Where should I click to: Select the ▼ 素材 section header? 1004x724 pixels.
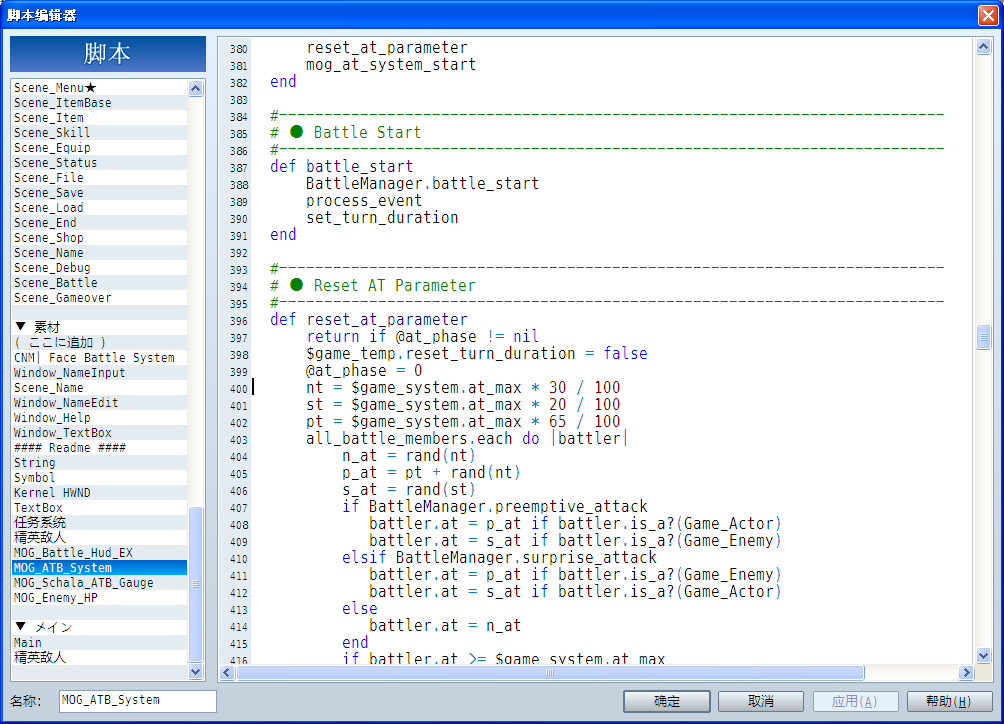click(100, 327)
